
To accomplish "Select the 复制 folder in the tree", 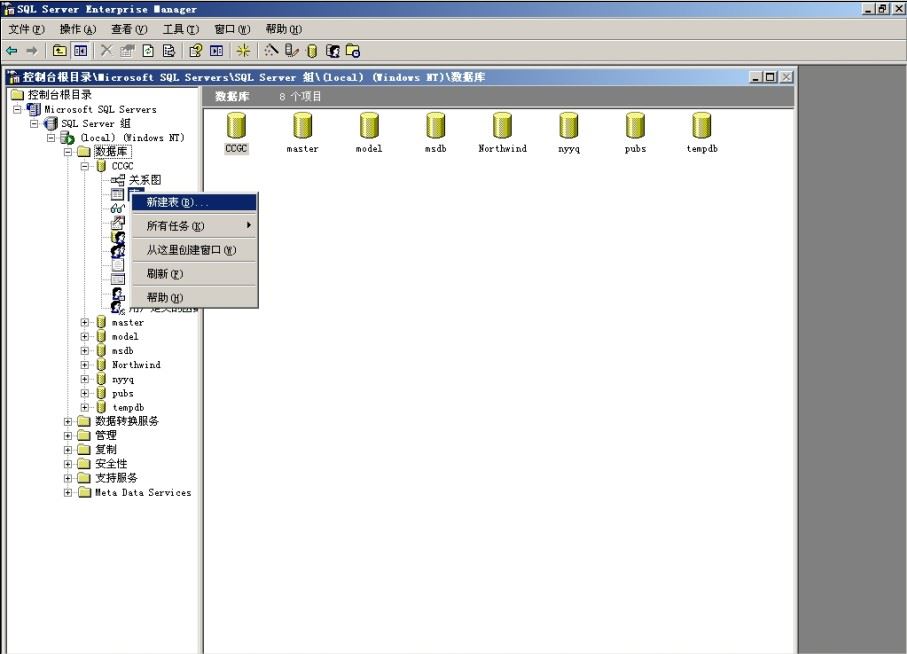I will [x=105, y=449].
